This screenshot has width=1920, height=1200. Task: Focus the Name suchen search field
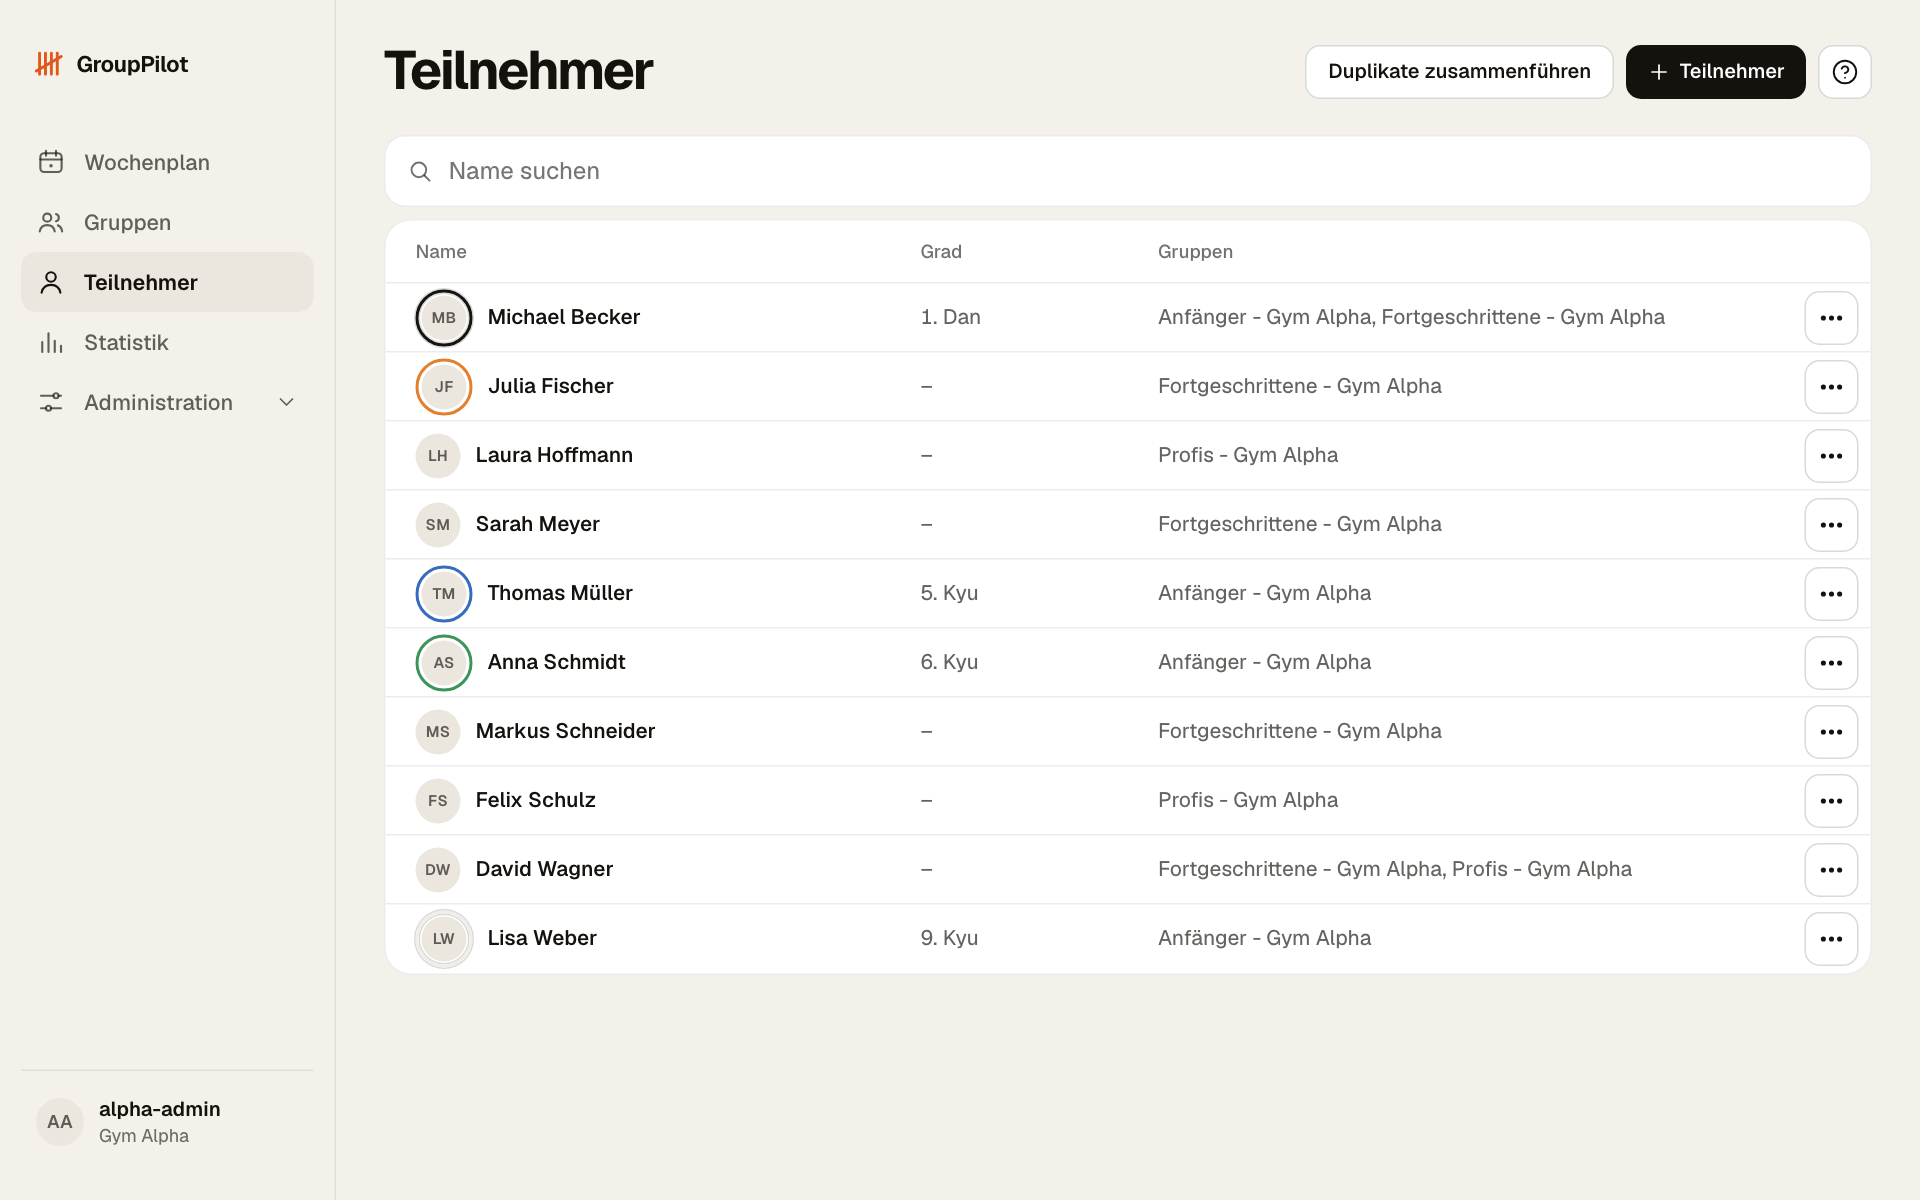(1128, 171)
